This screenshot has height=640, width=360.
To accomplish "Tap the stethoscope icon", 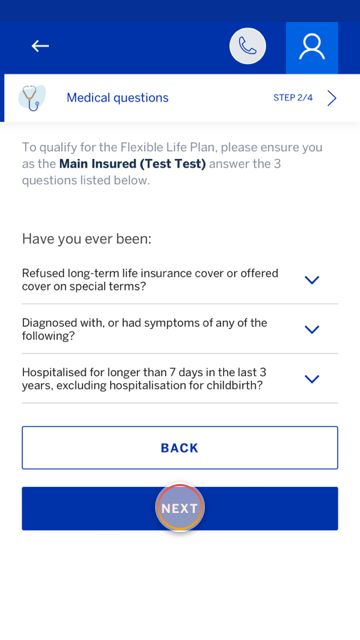I will [32, 98].
